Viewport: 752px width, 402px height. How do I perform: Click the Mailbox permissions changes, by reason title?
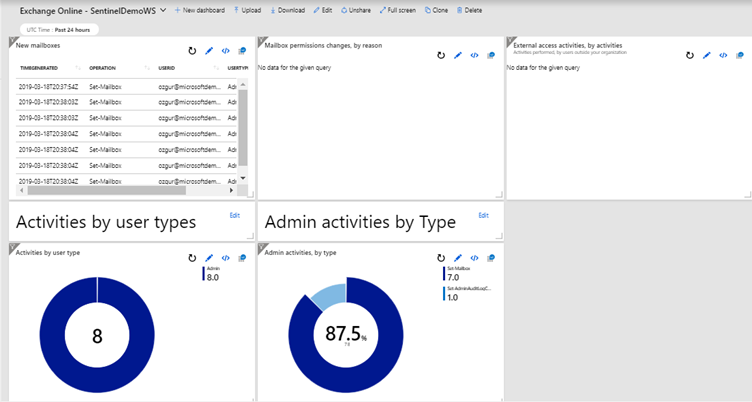point(323,46)
